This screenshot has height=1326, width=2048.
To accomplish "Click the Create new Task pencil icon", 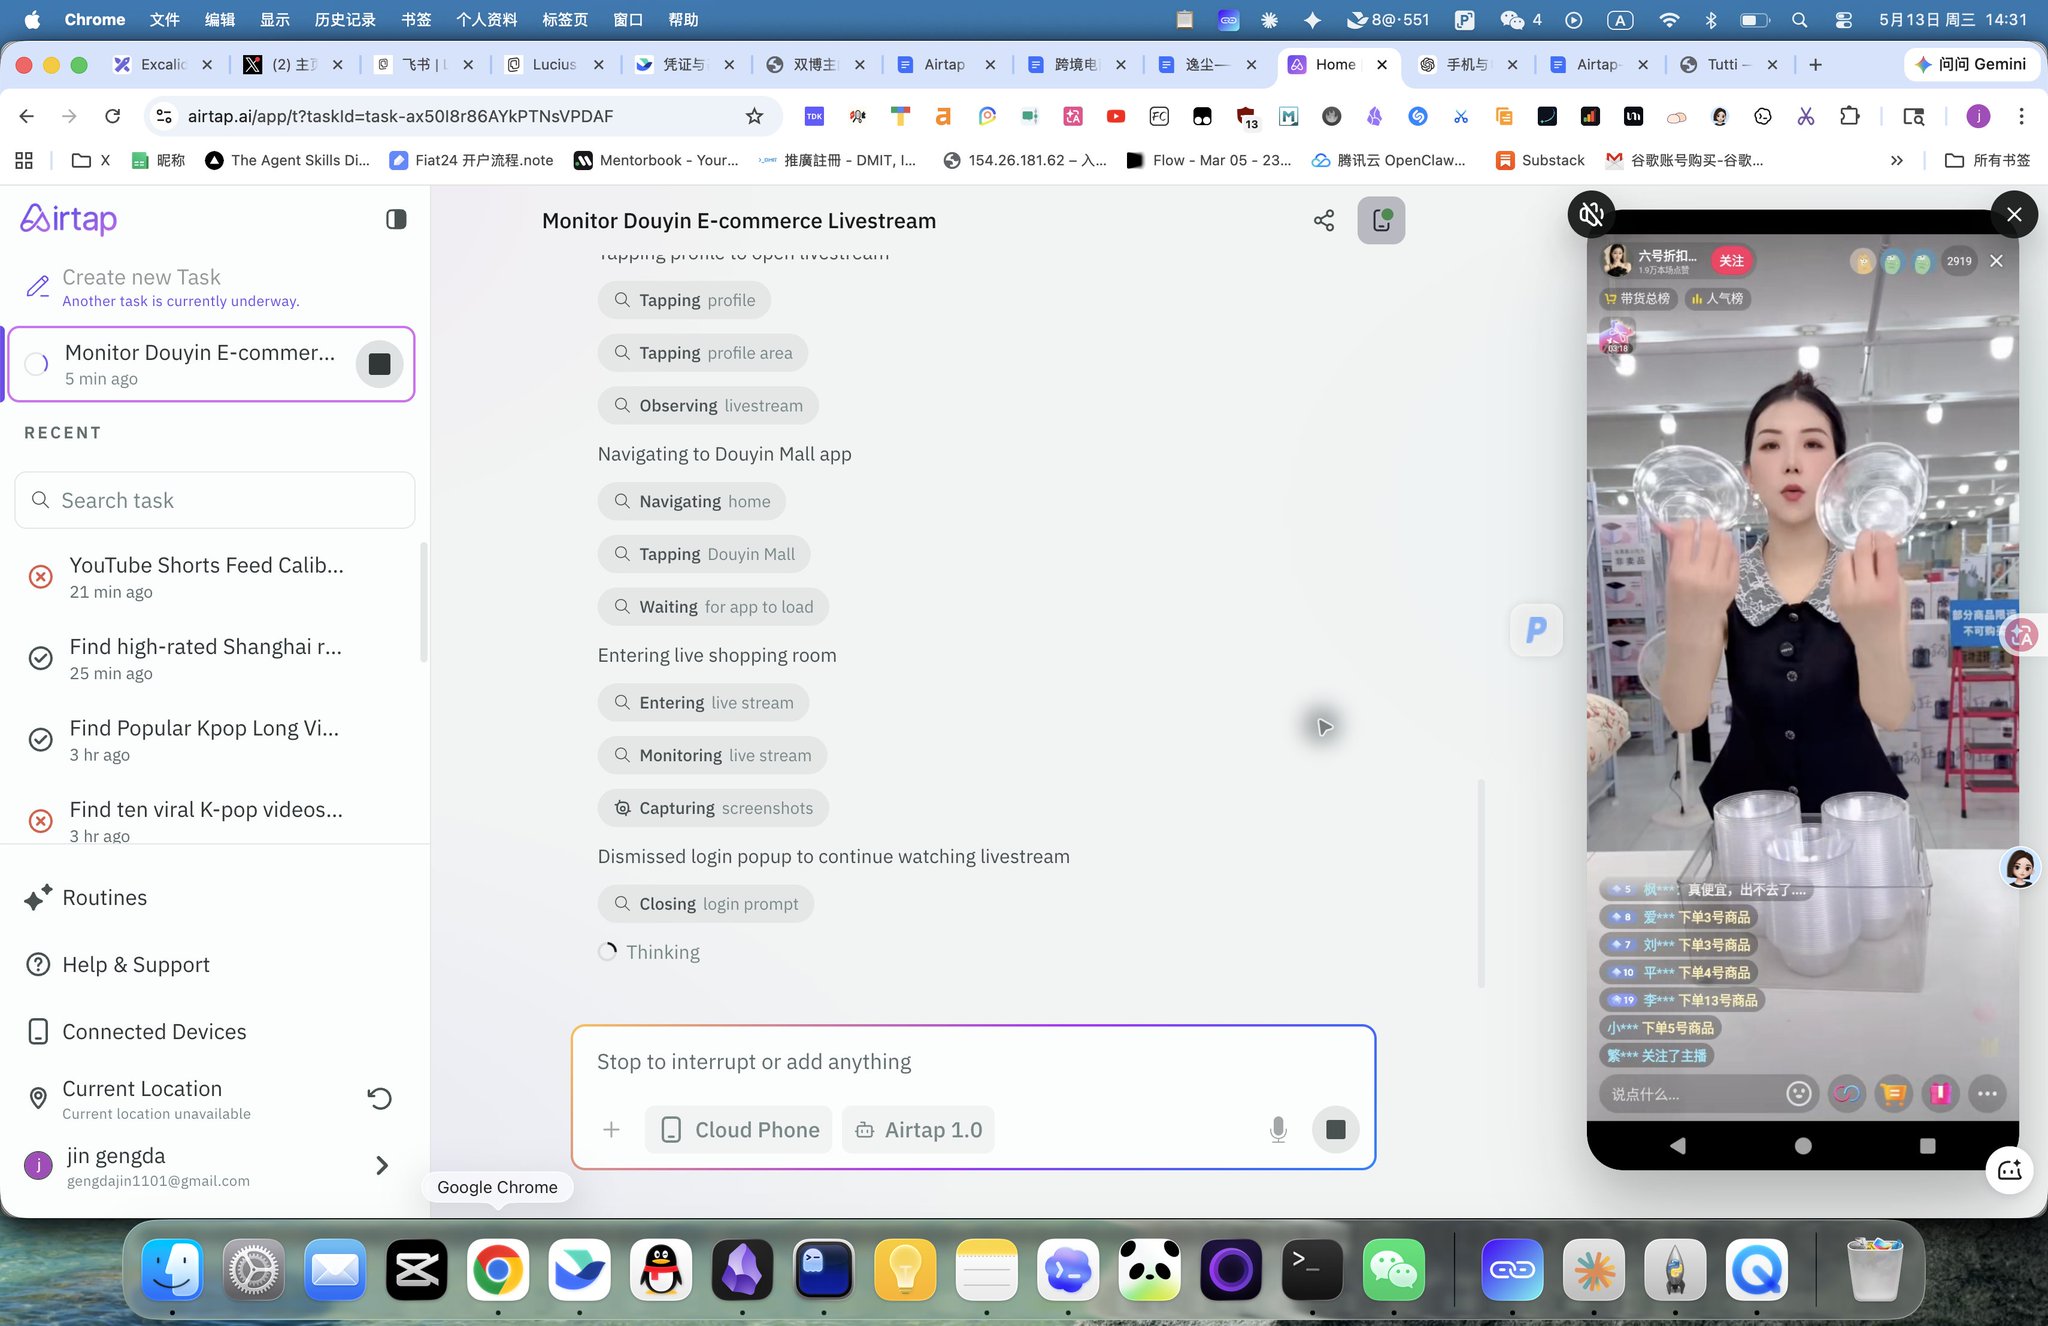I will 38,287.
